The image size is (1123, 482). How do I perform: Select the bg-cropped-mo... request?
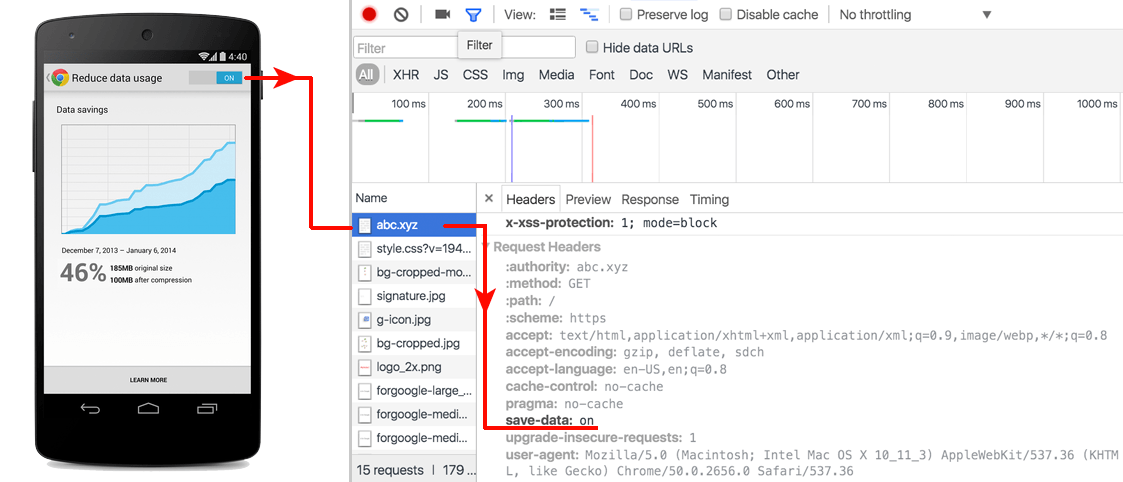coord(414,272)
